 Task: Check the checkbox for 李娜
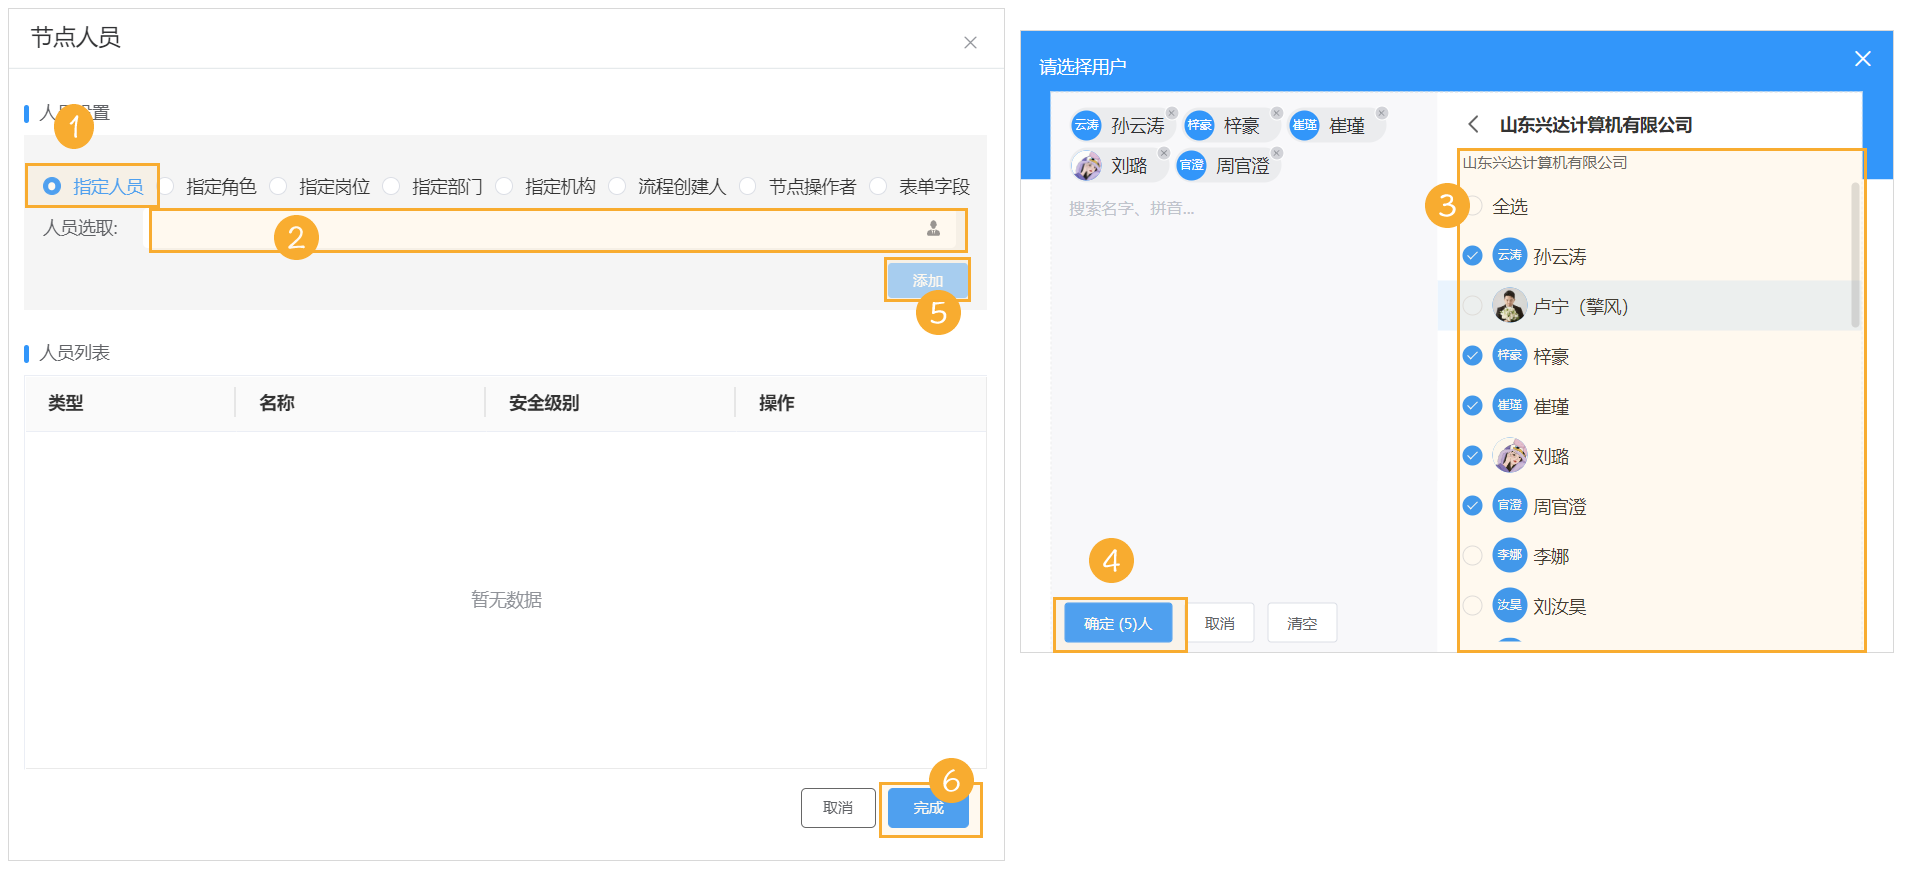[x=1473, y=556]
